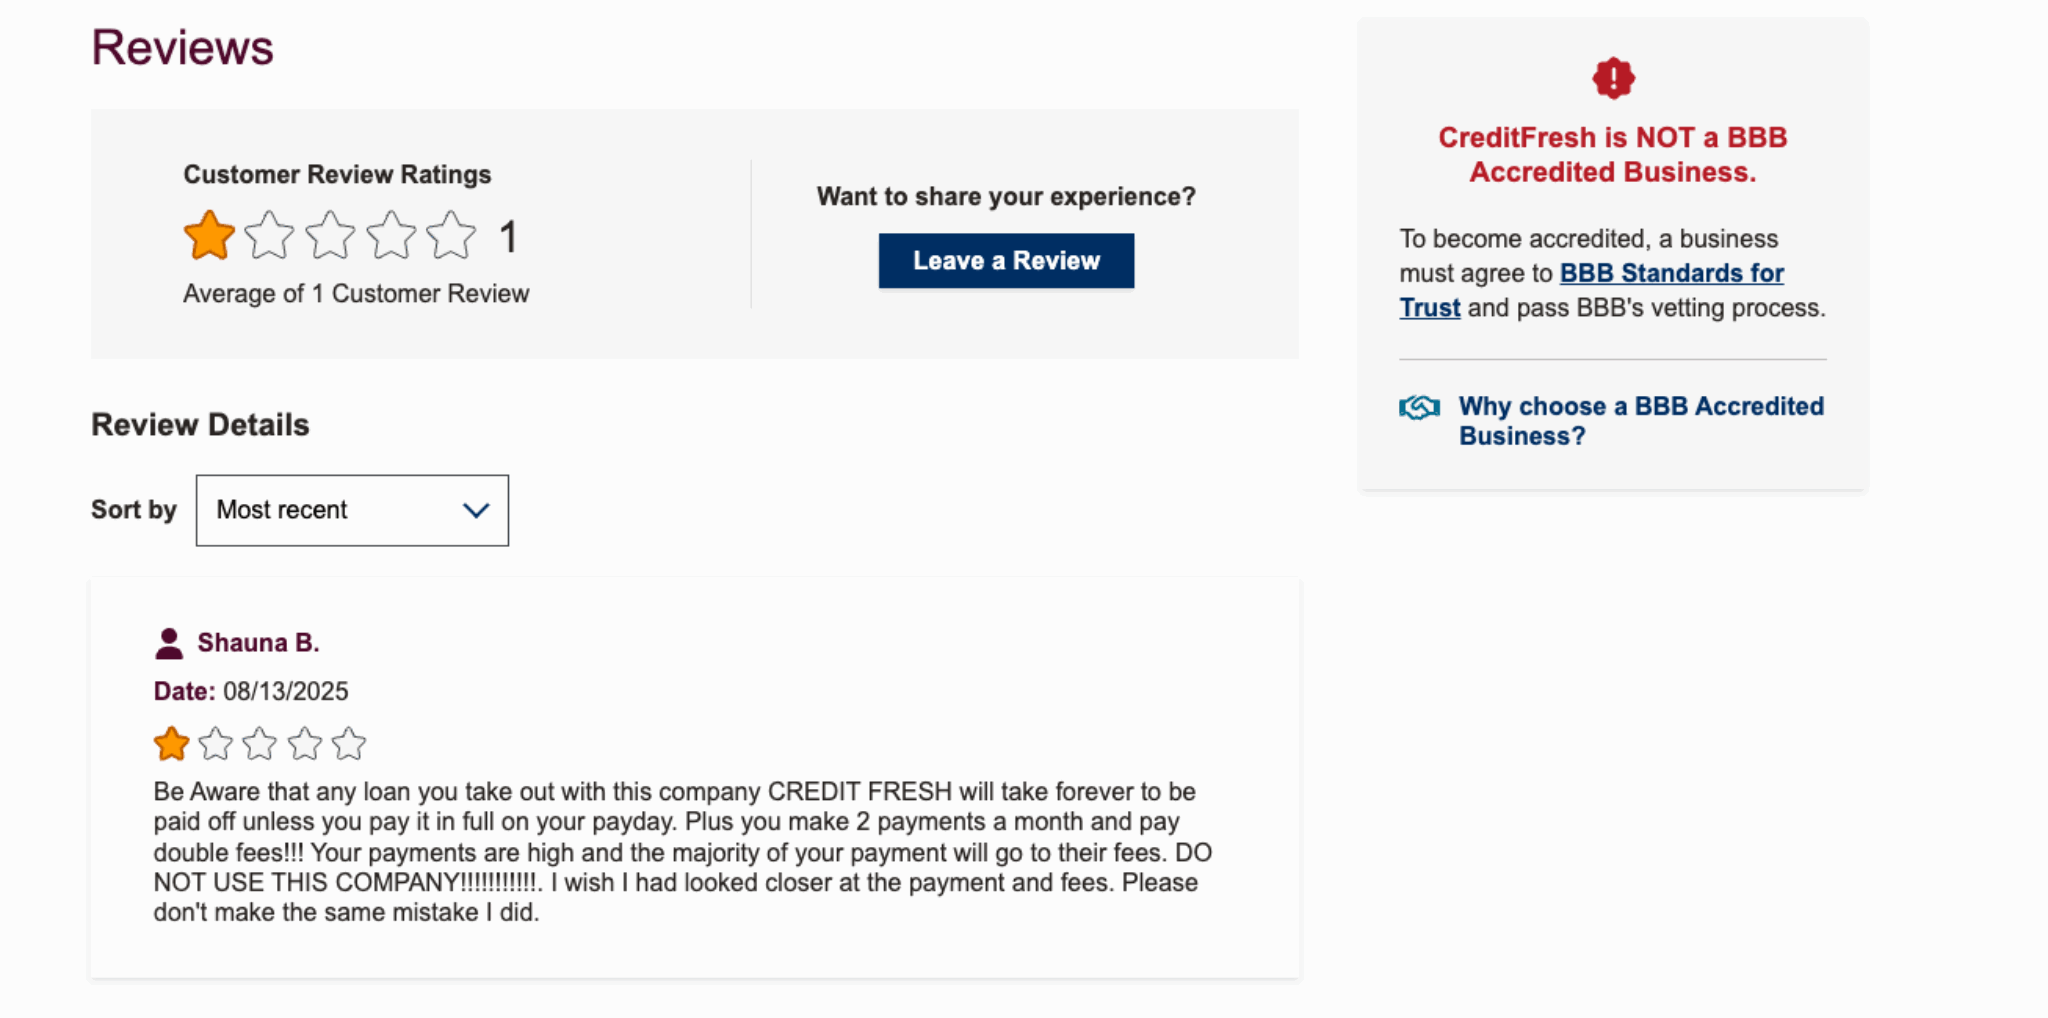Click the red alert badge icon above accreditation notice

1612,76
